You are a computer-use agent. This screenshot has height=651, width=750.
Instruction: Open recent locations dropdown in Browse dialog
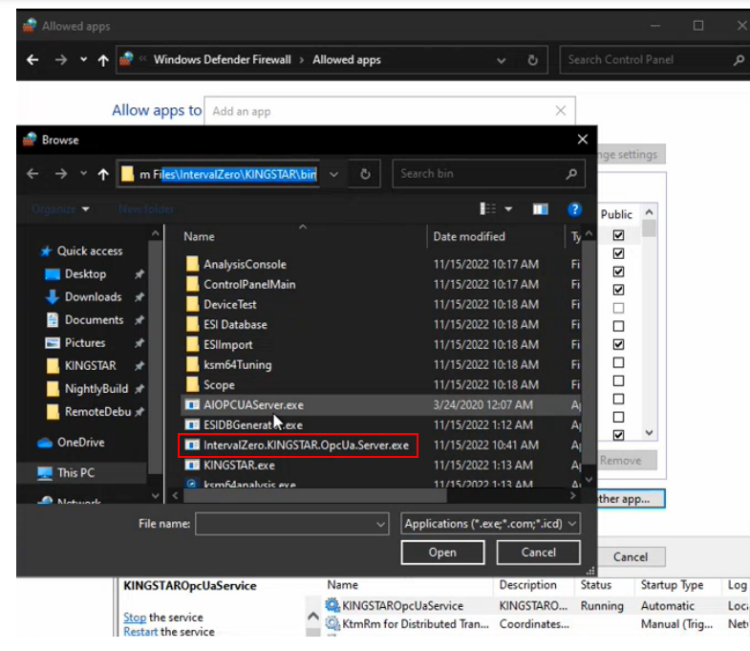click(84, 173)
